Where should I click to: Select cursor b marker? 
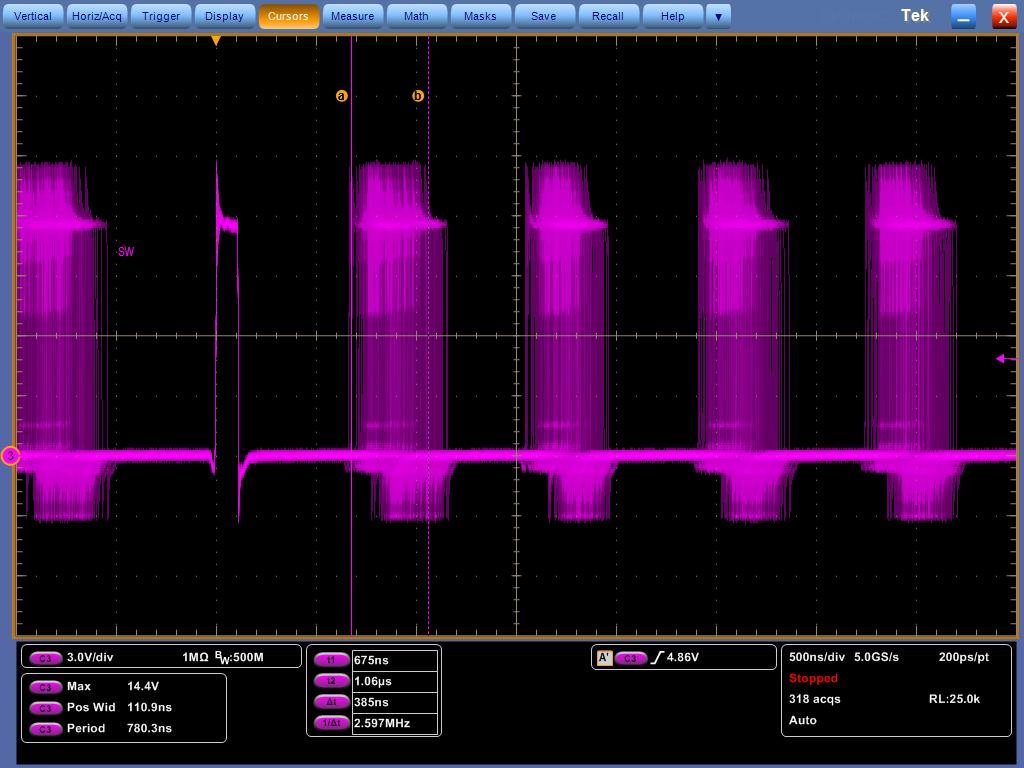click(x=418, y=96)
